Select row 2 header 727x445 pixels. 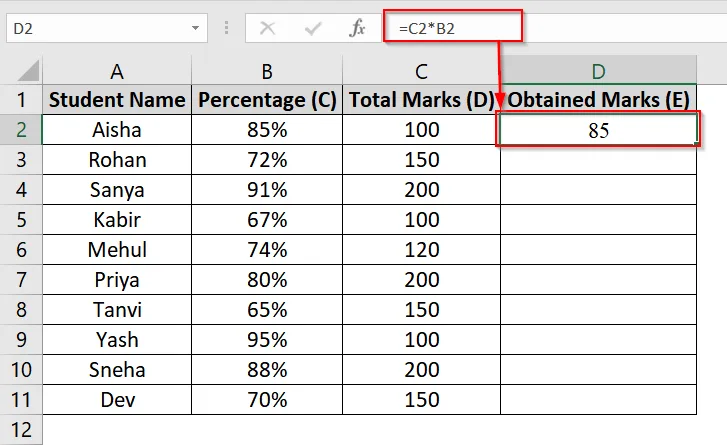pyautogui.click(x=21, y=130)
